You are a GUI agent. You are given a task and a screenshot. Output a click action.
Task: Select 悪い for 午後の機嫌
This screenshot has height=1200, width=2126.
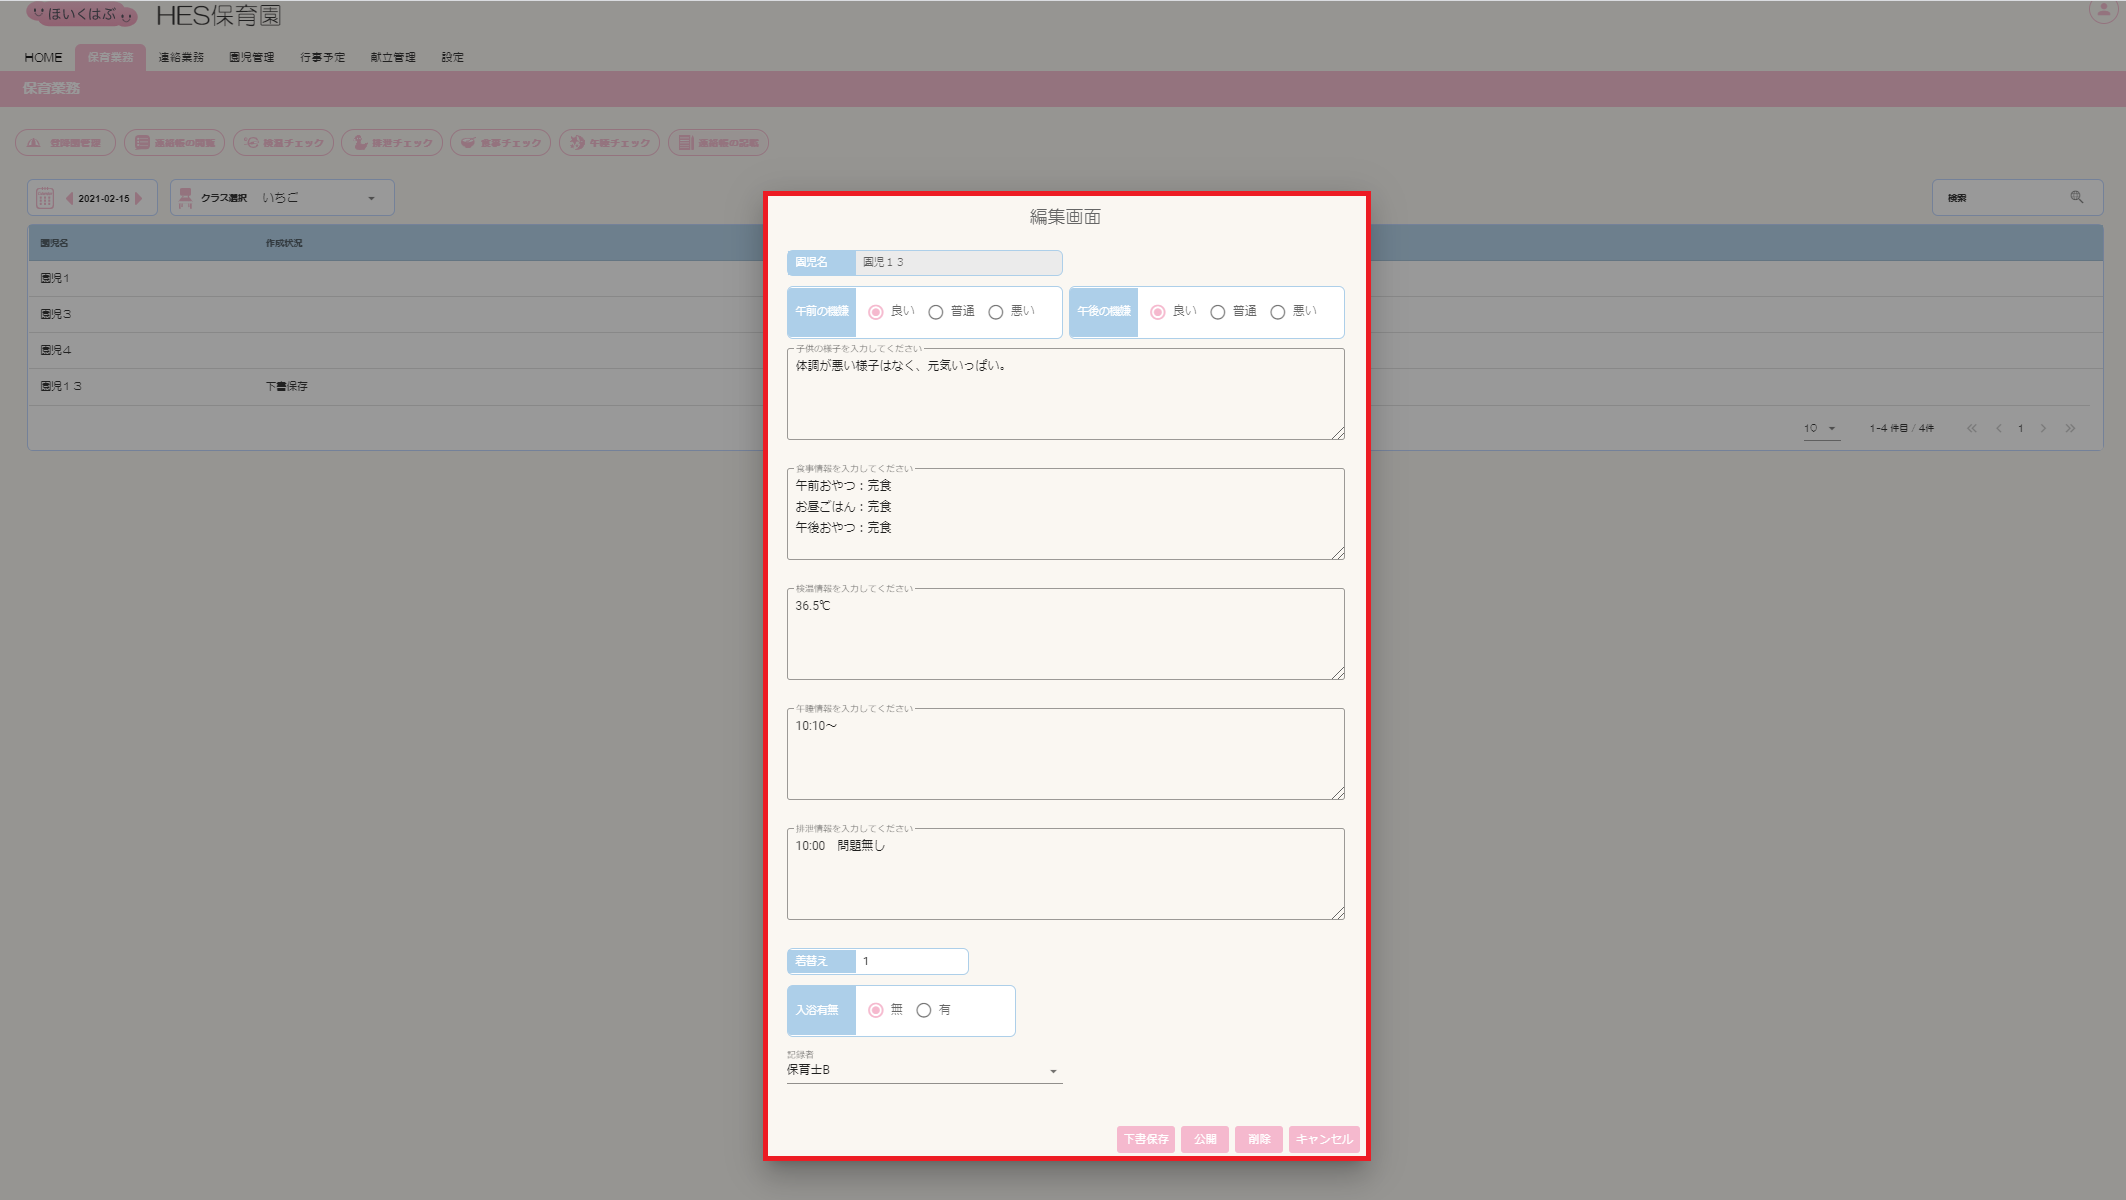[x=1278, y=312]
